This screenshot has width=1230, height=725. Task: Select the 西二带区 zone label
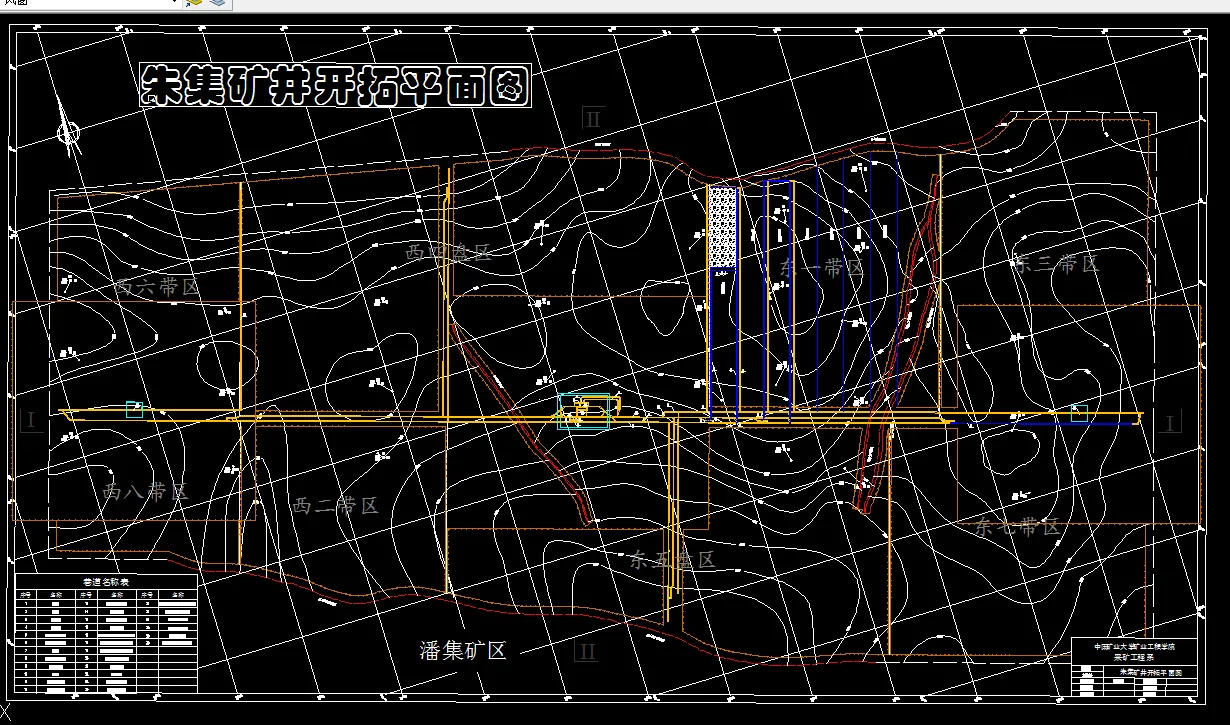[335, 505]
